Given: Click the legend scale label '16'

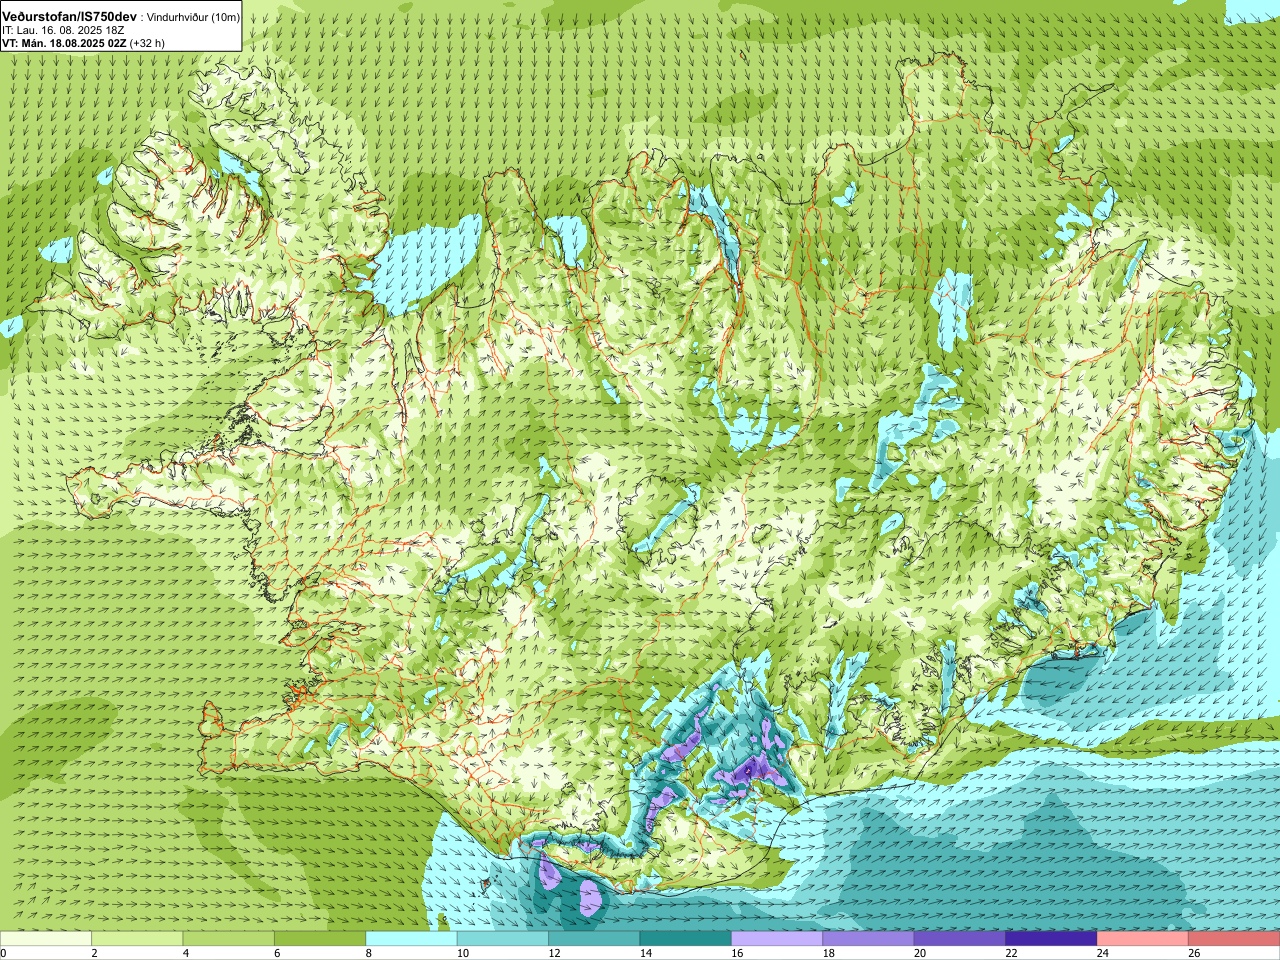Looking at the screenshot, I should 736,953.
